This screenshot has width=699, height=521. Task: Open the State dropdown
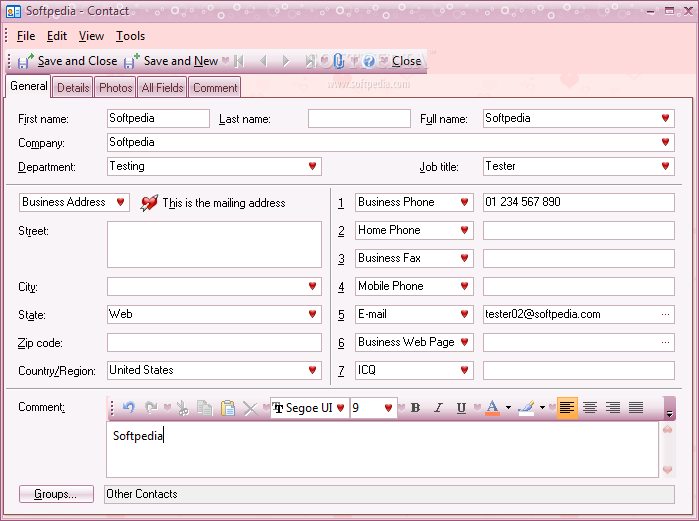click(312, 314)
